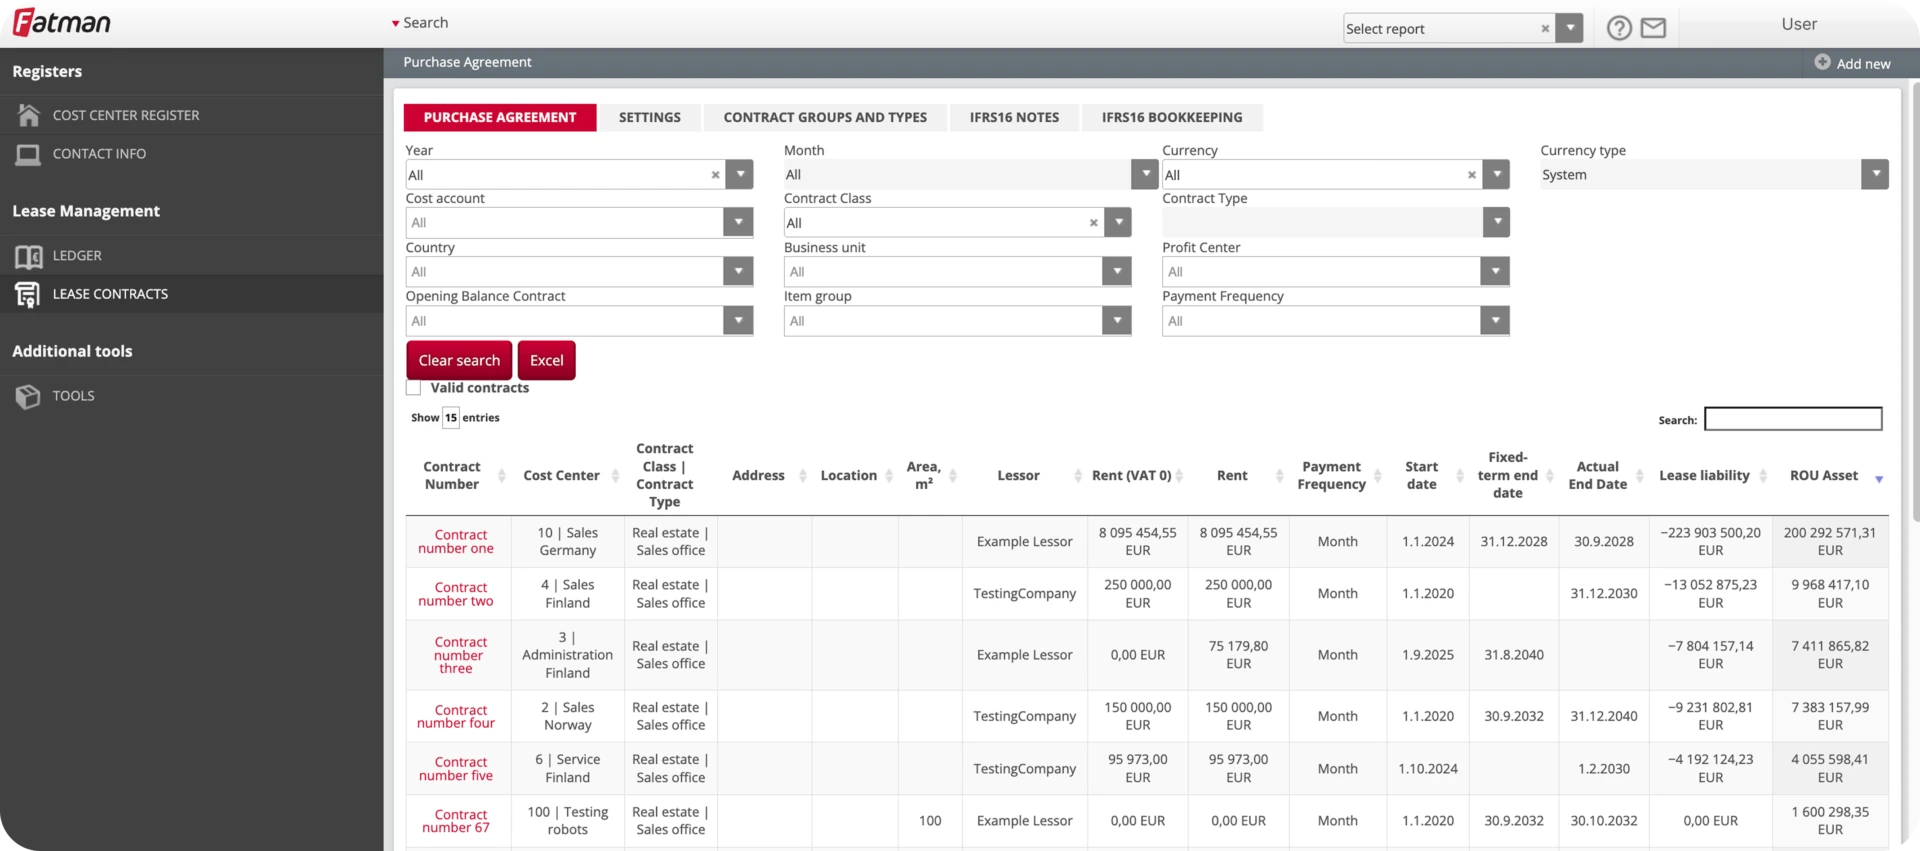The height and width of the screenshot is (851, 1920).
Task: Open Contract number four link
Action: click(x=456, y=717)
